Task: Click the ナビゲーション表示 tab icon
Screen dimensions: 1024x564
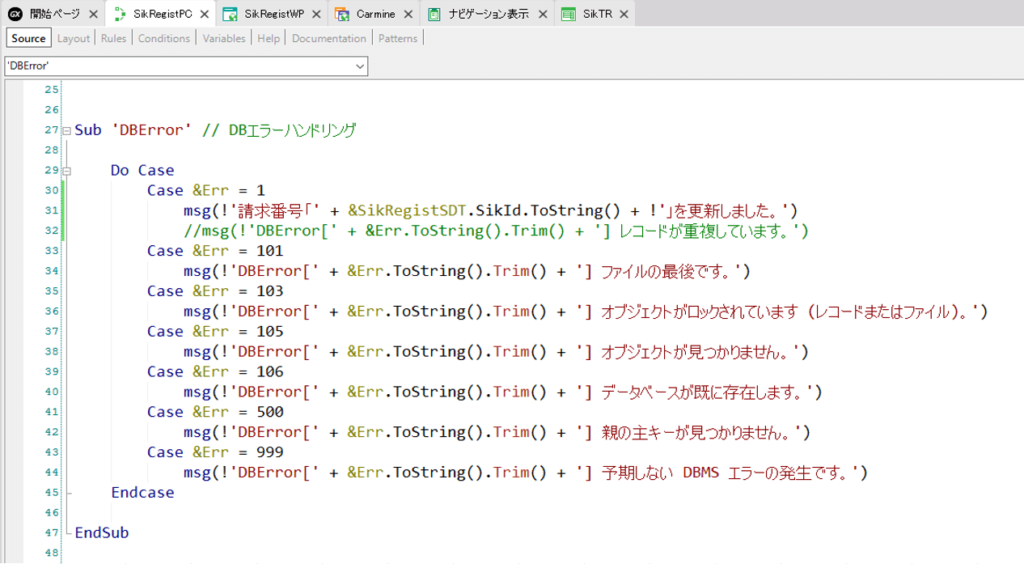Action: click(435, 14)
